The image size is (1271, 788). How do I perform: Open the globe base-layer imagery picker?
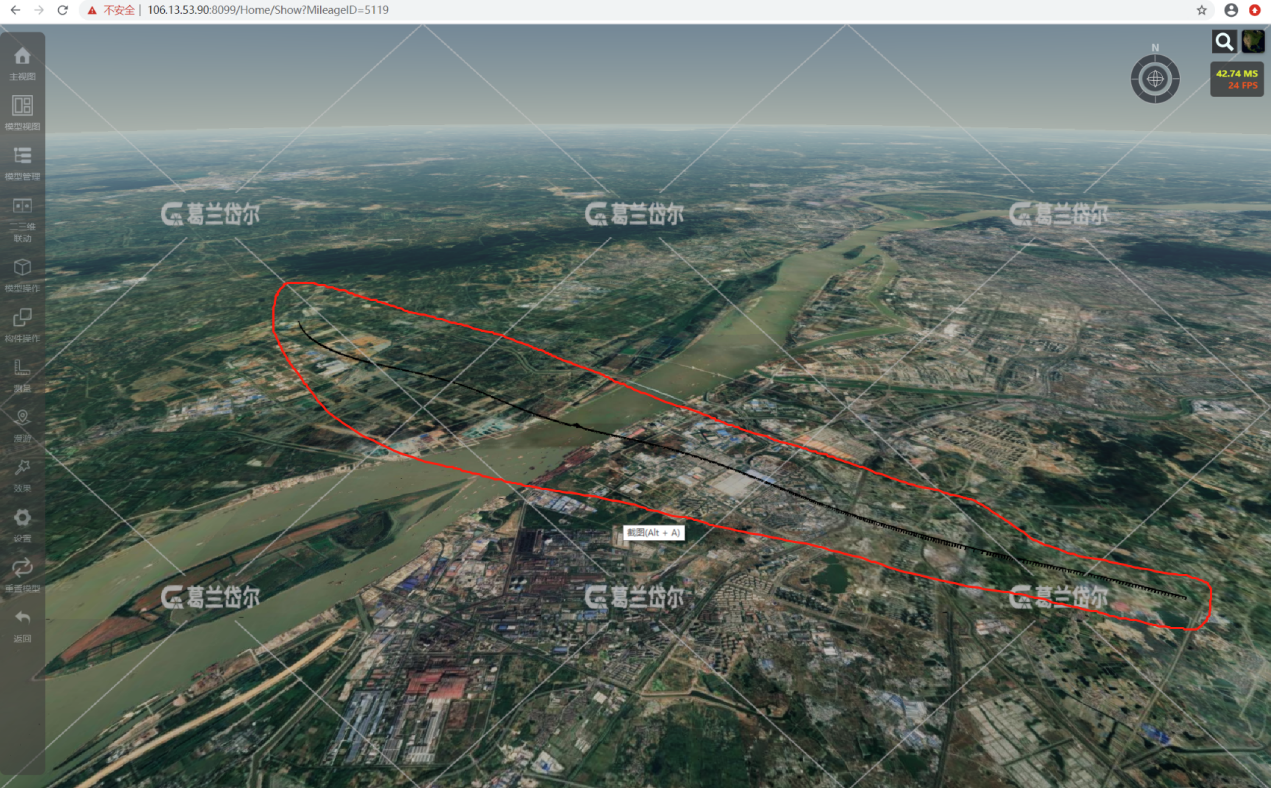1253,41
